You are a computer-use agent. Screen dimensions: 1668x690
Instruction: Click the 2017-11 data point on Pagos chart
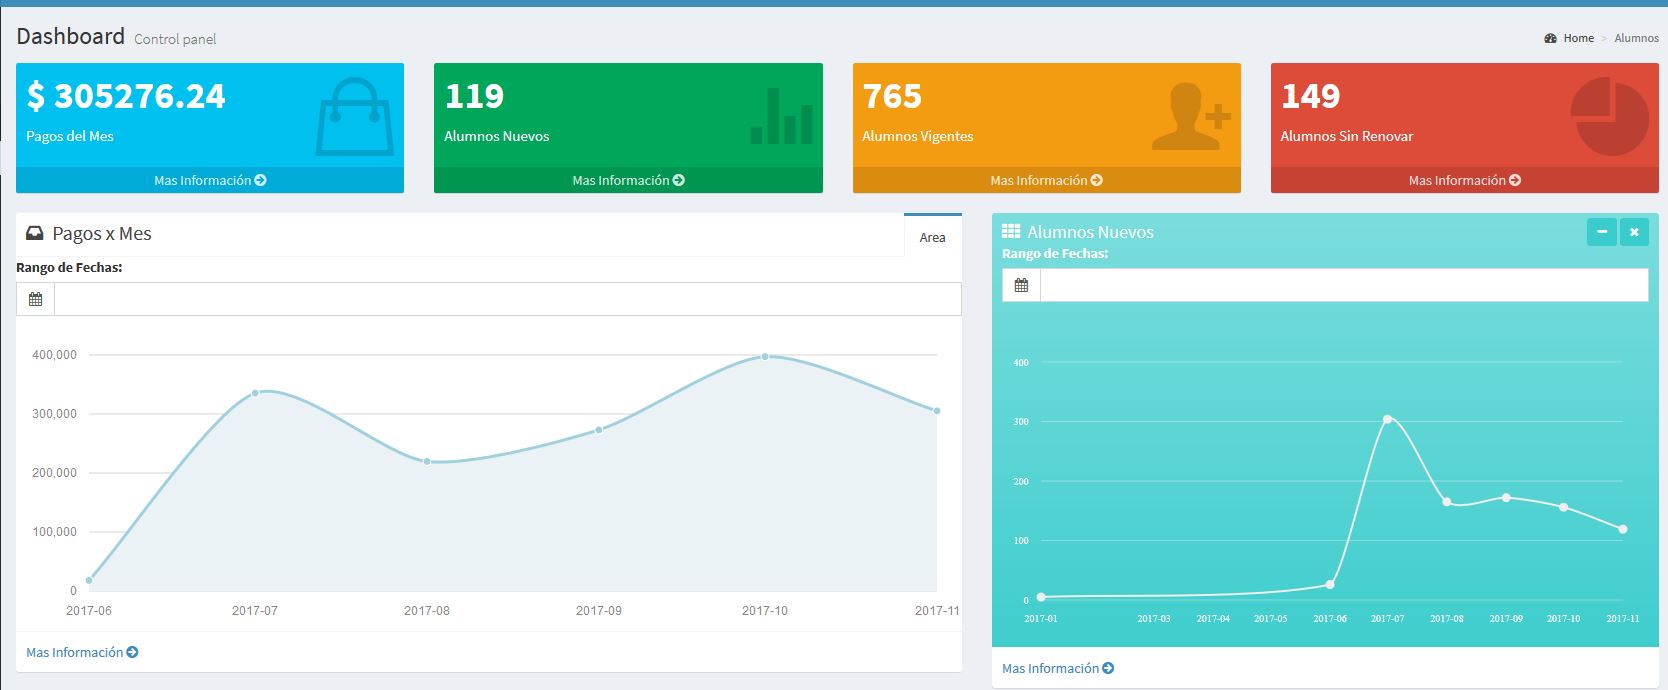(x=937, y=411)
